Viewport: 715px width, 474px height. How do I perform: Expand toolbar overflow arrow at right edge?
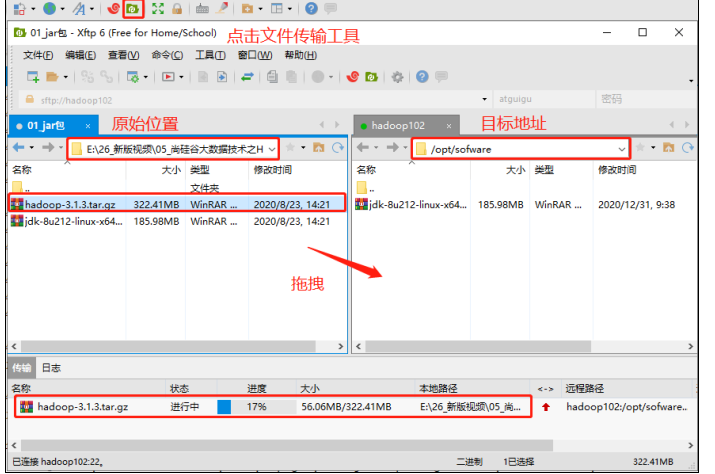[691, 81]
